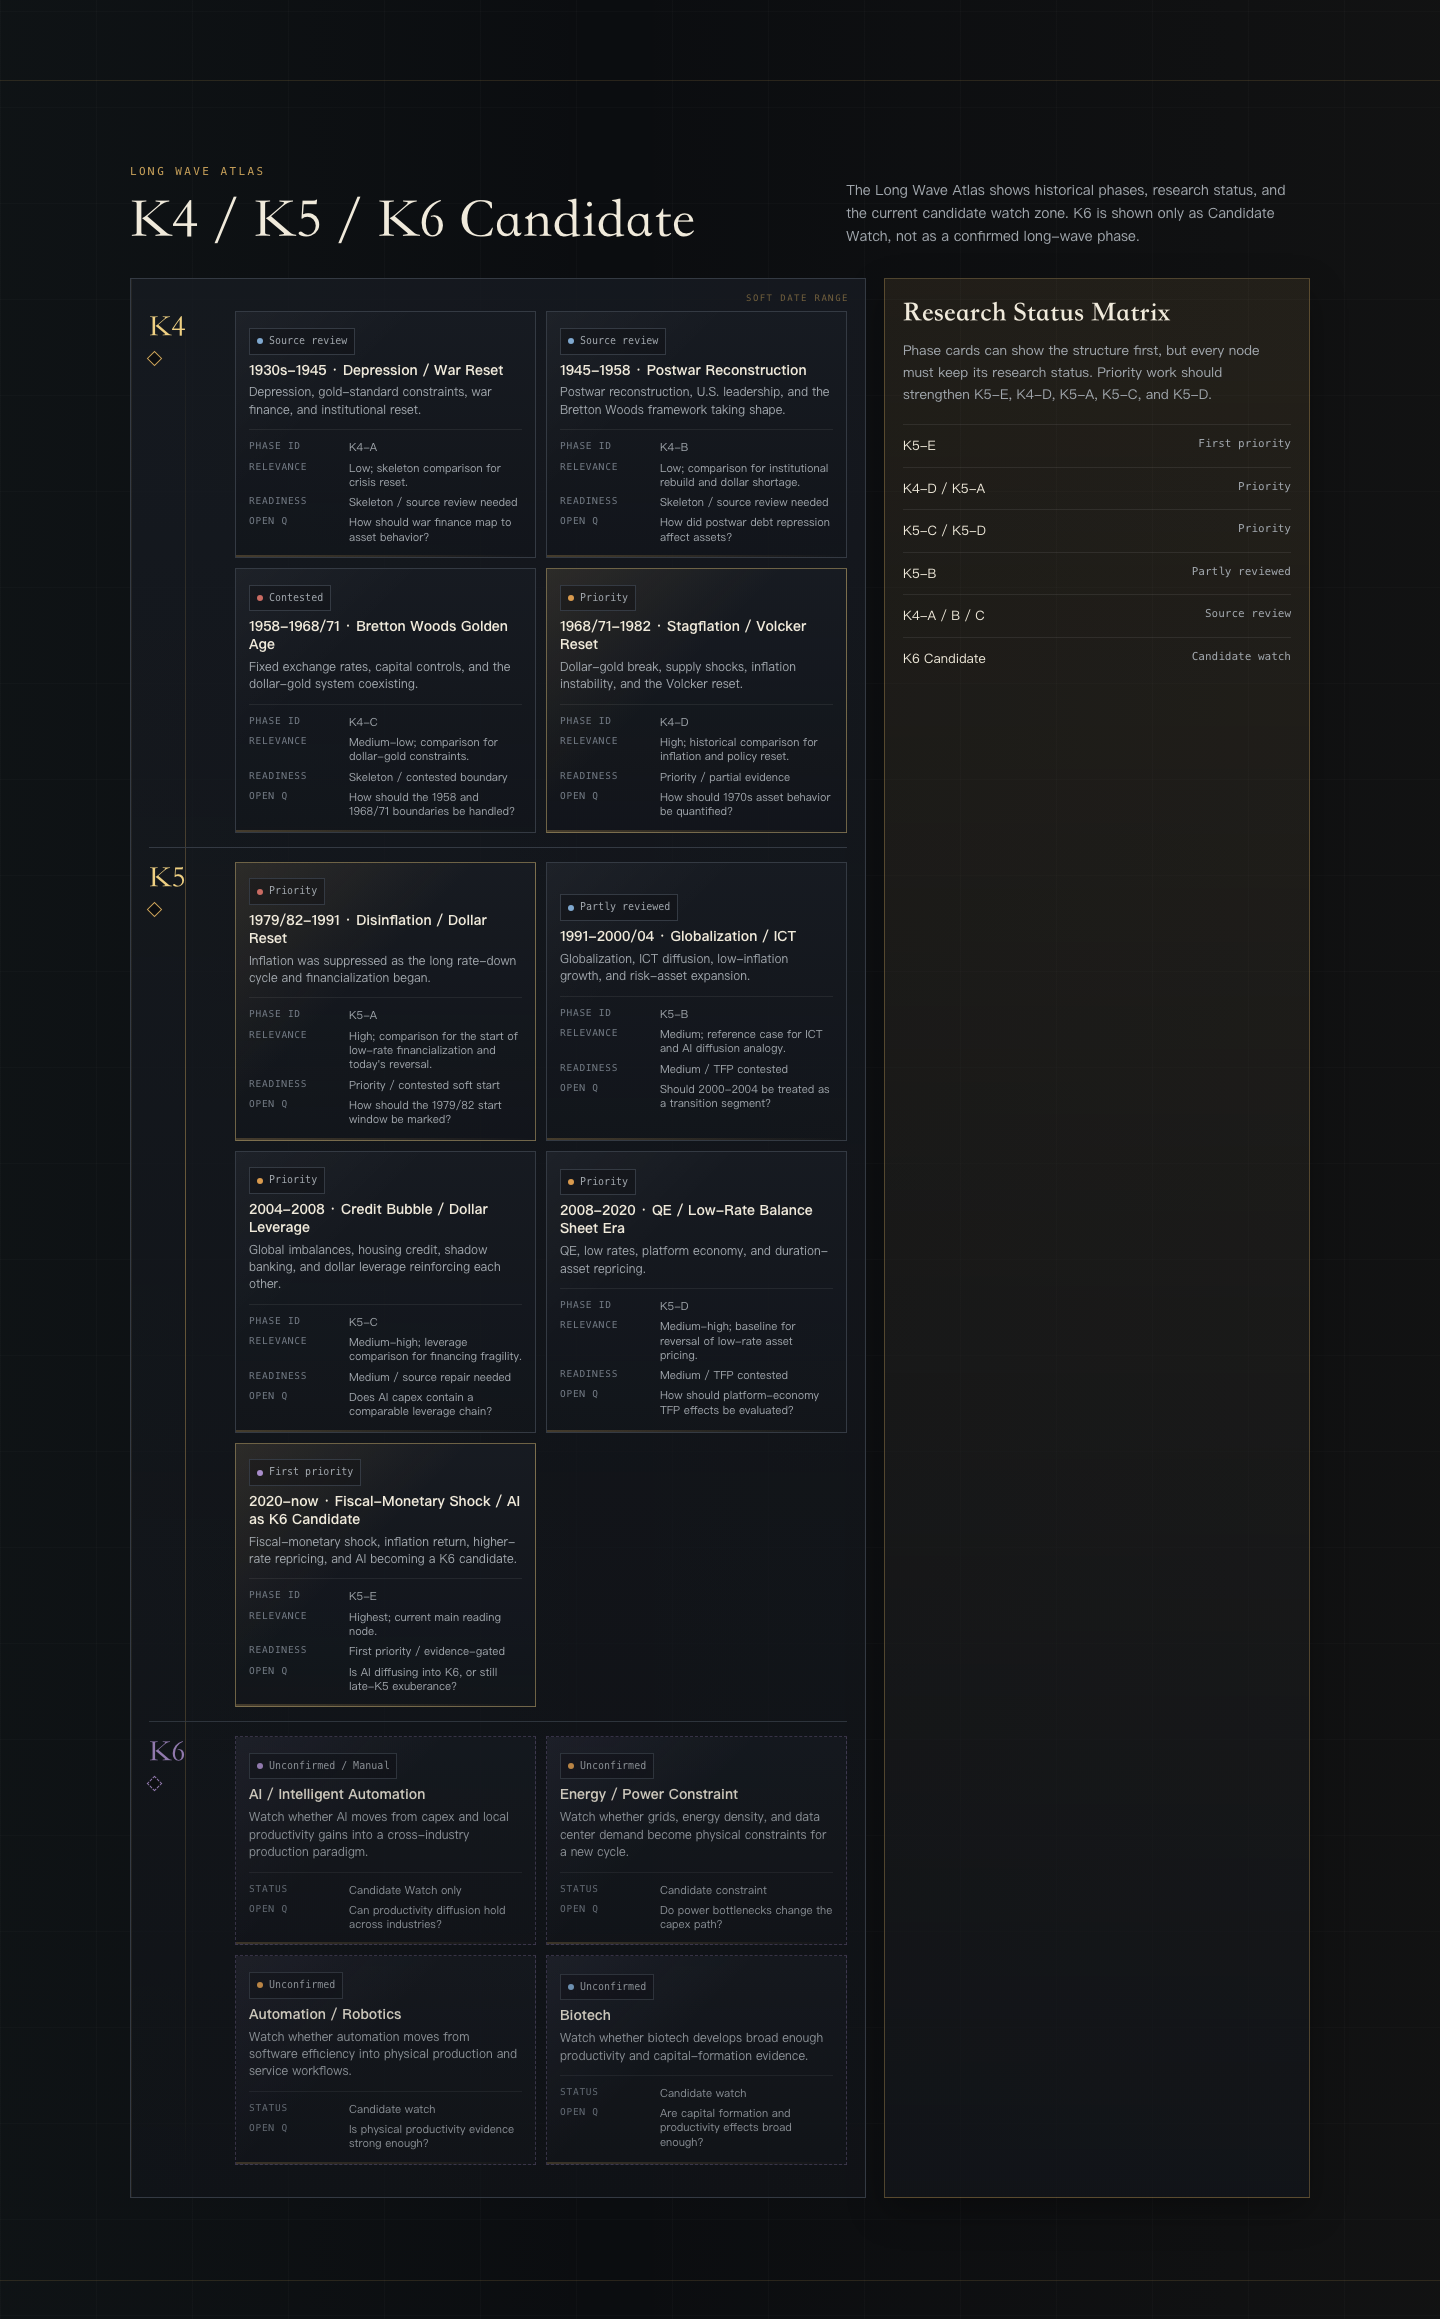Open the Stagflation / Volcker Reset card

tap(696, 700)
